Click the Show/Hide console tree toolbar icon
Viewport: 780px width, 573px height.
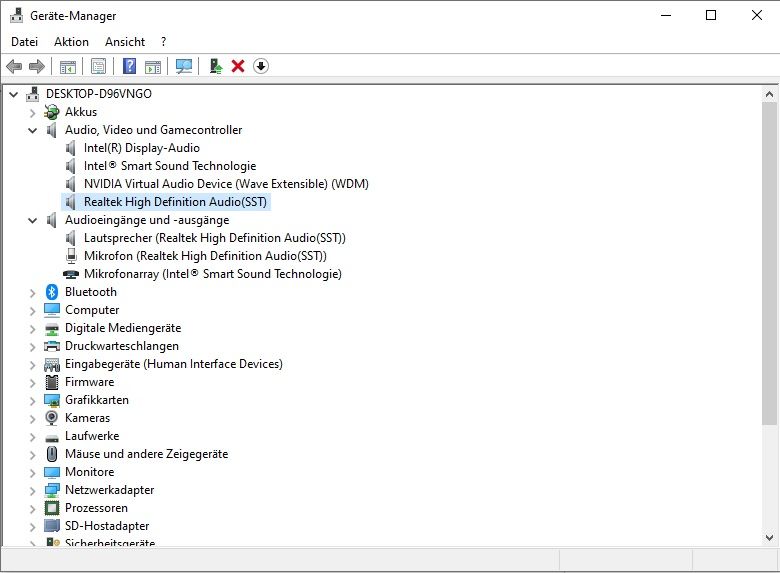(68, 66)
